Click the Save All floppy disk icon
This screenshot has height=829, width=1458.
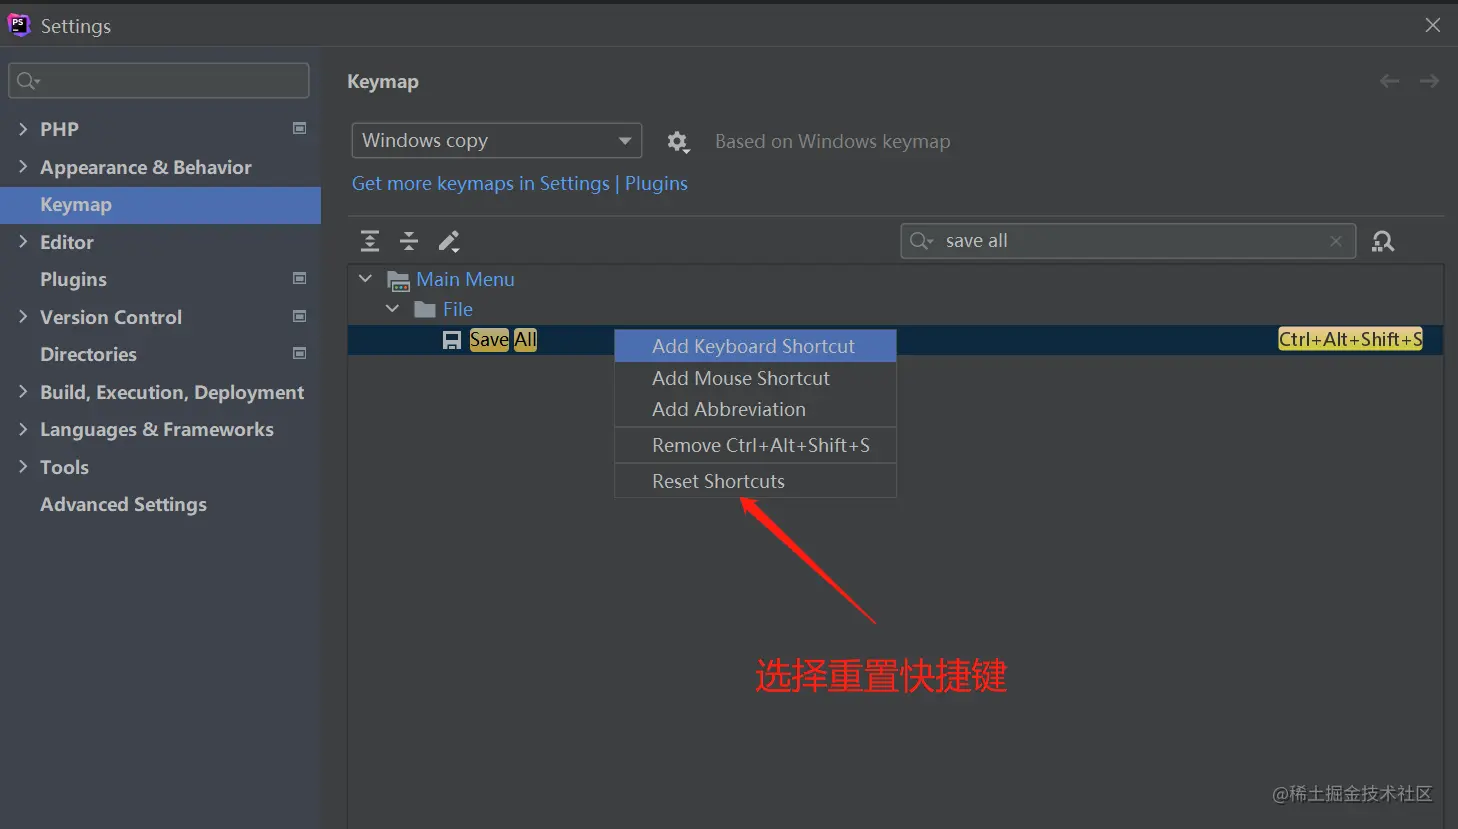pos(452,340)
